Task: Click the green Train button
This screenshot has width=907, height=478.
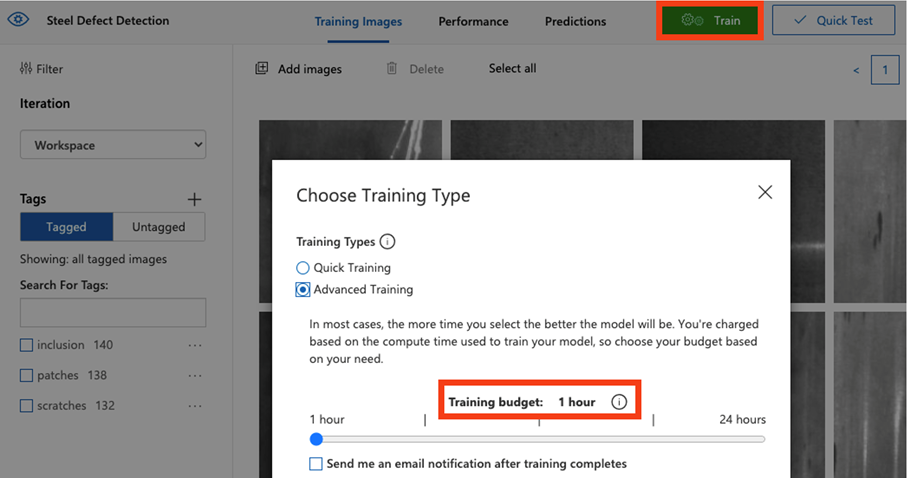Action: point(710,20)
